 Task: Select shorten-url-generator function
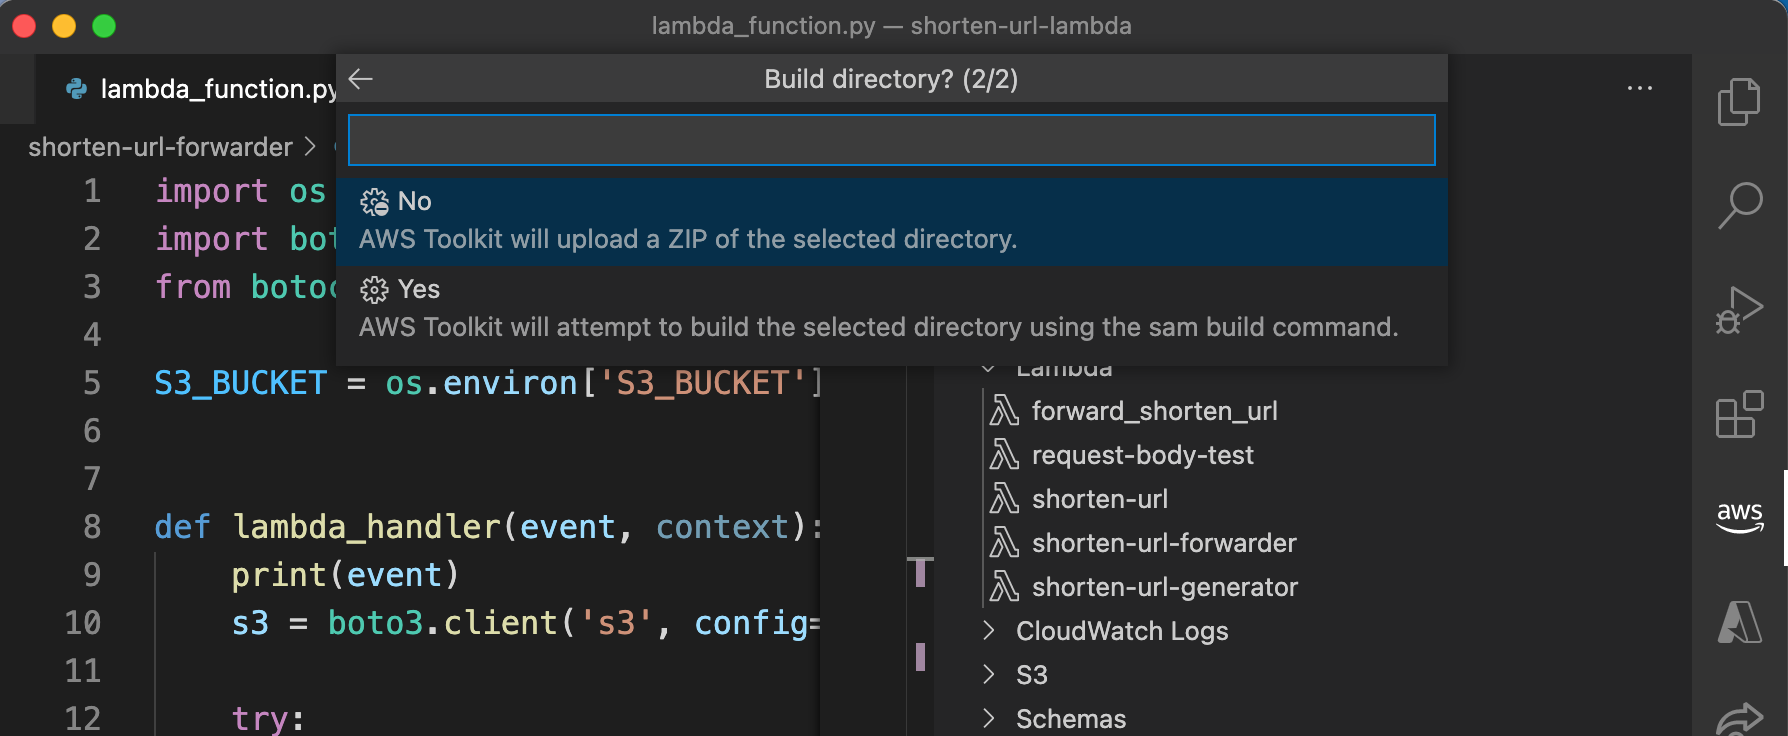point(1164,587)
